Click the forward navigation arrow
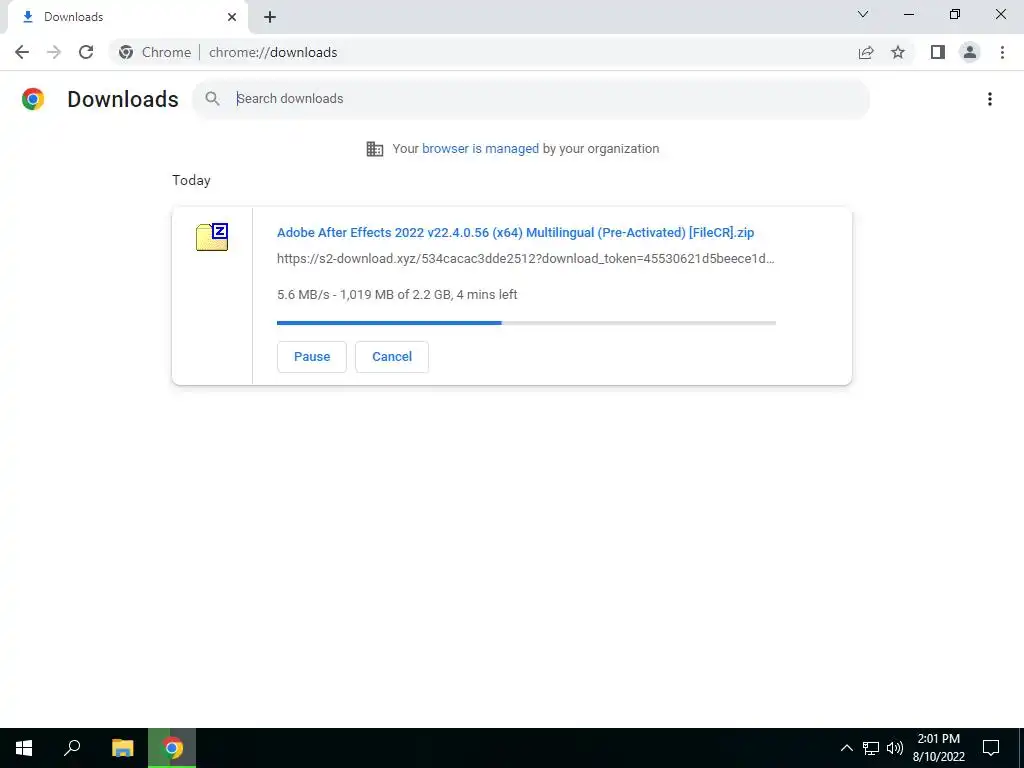The image size is (1024, 768). pyautogui.click(x=54, y=52)
